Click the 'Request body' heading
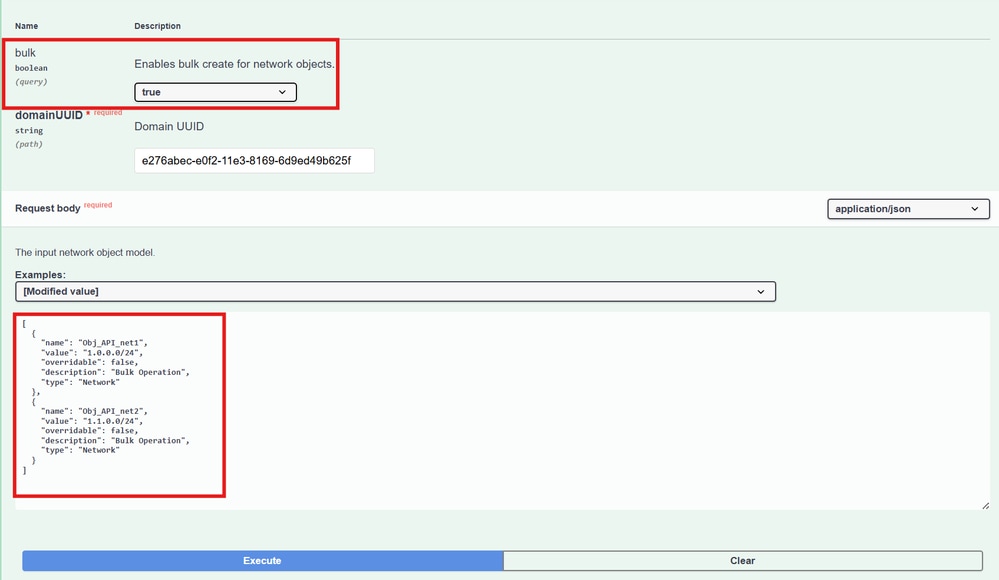999x580 pixels. 48,208
